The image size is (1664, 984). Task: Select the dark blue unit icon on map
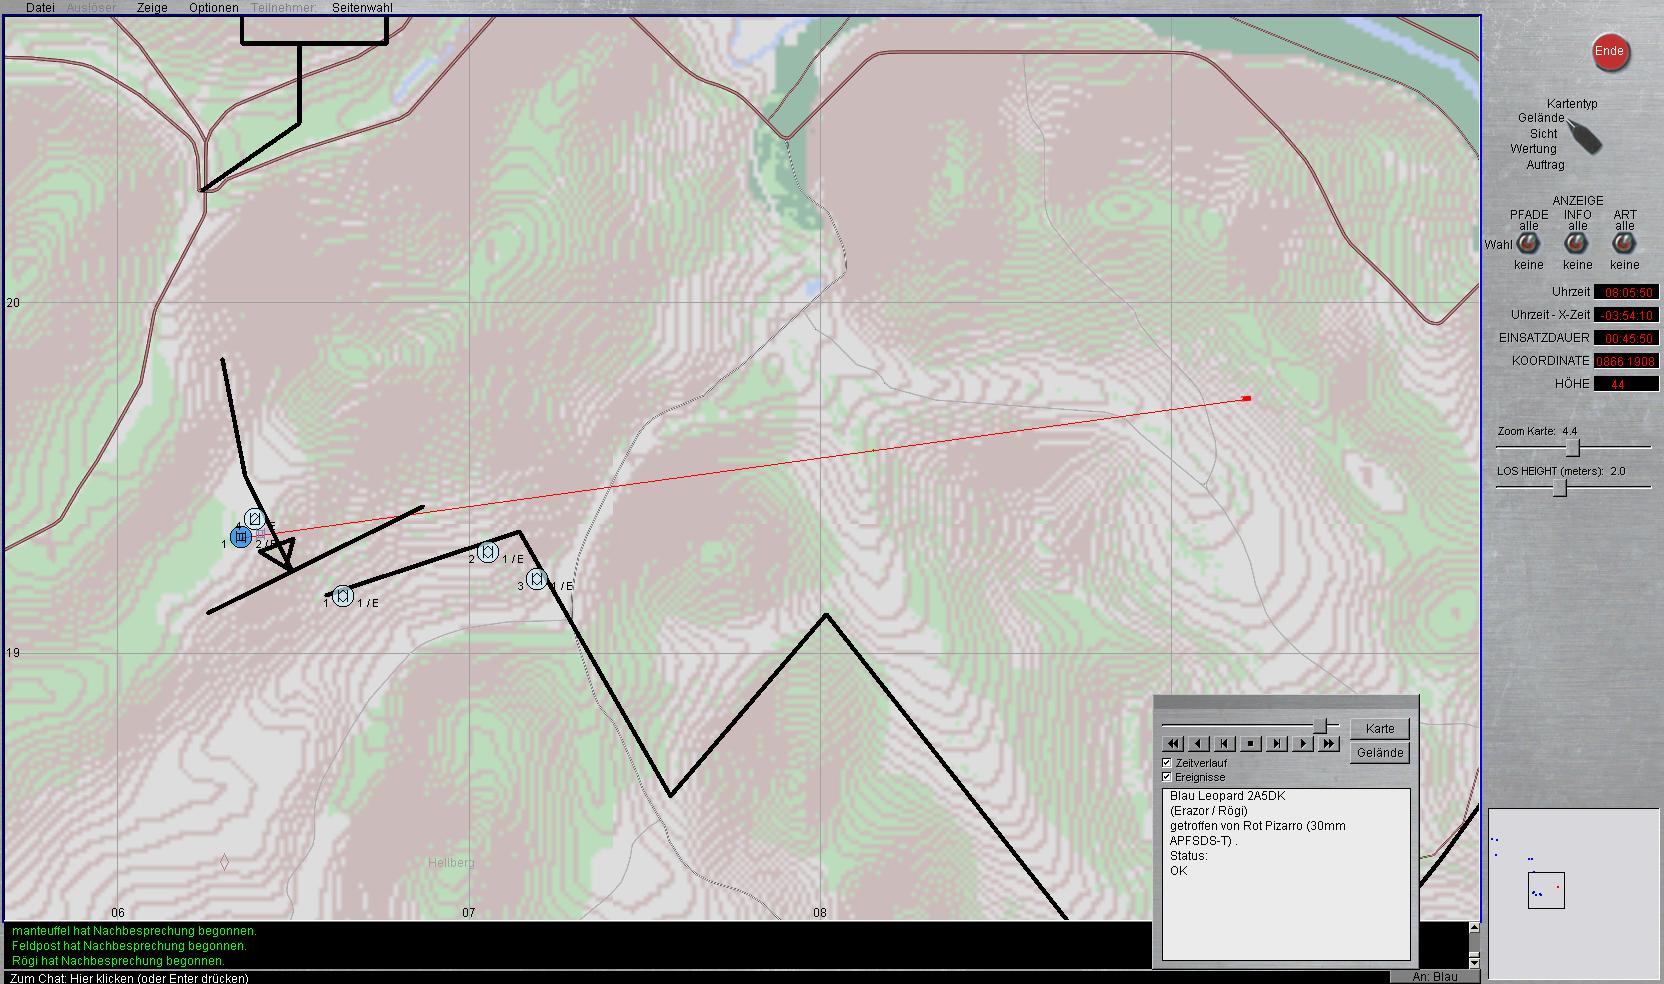[241, 538]
